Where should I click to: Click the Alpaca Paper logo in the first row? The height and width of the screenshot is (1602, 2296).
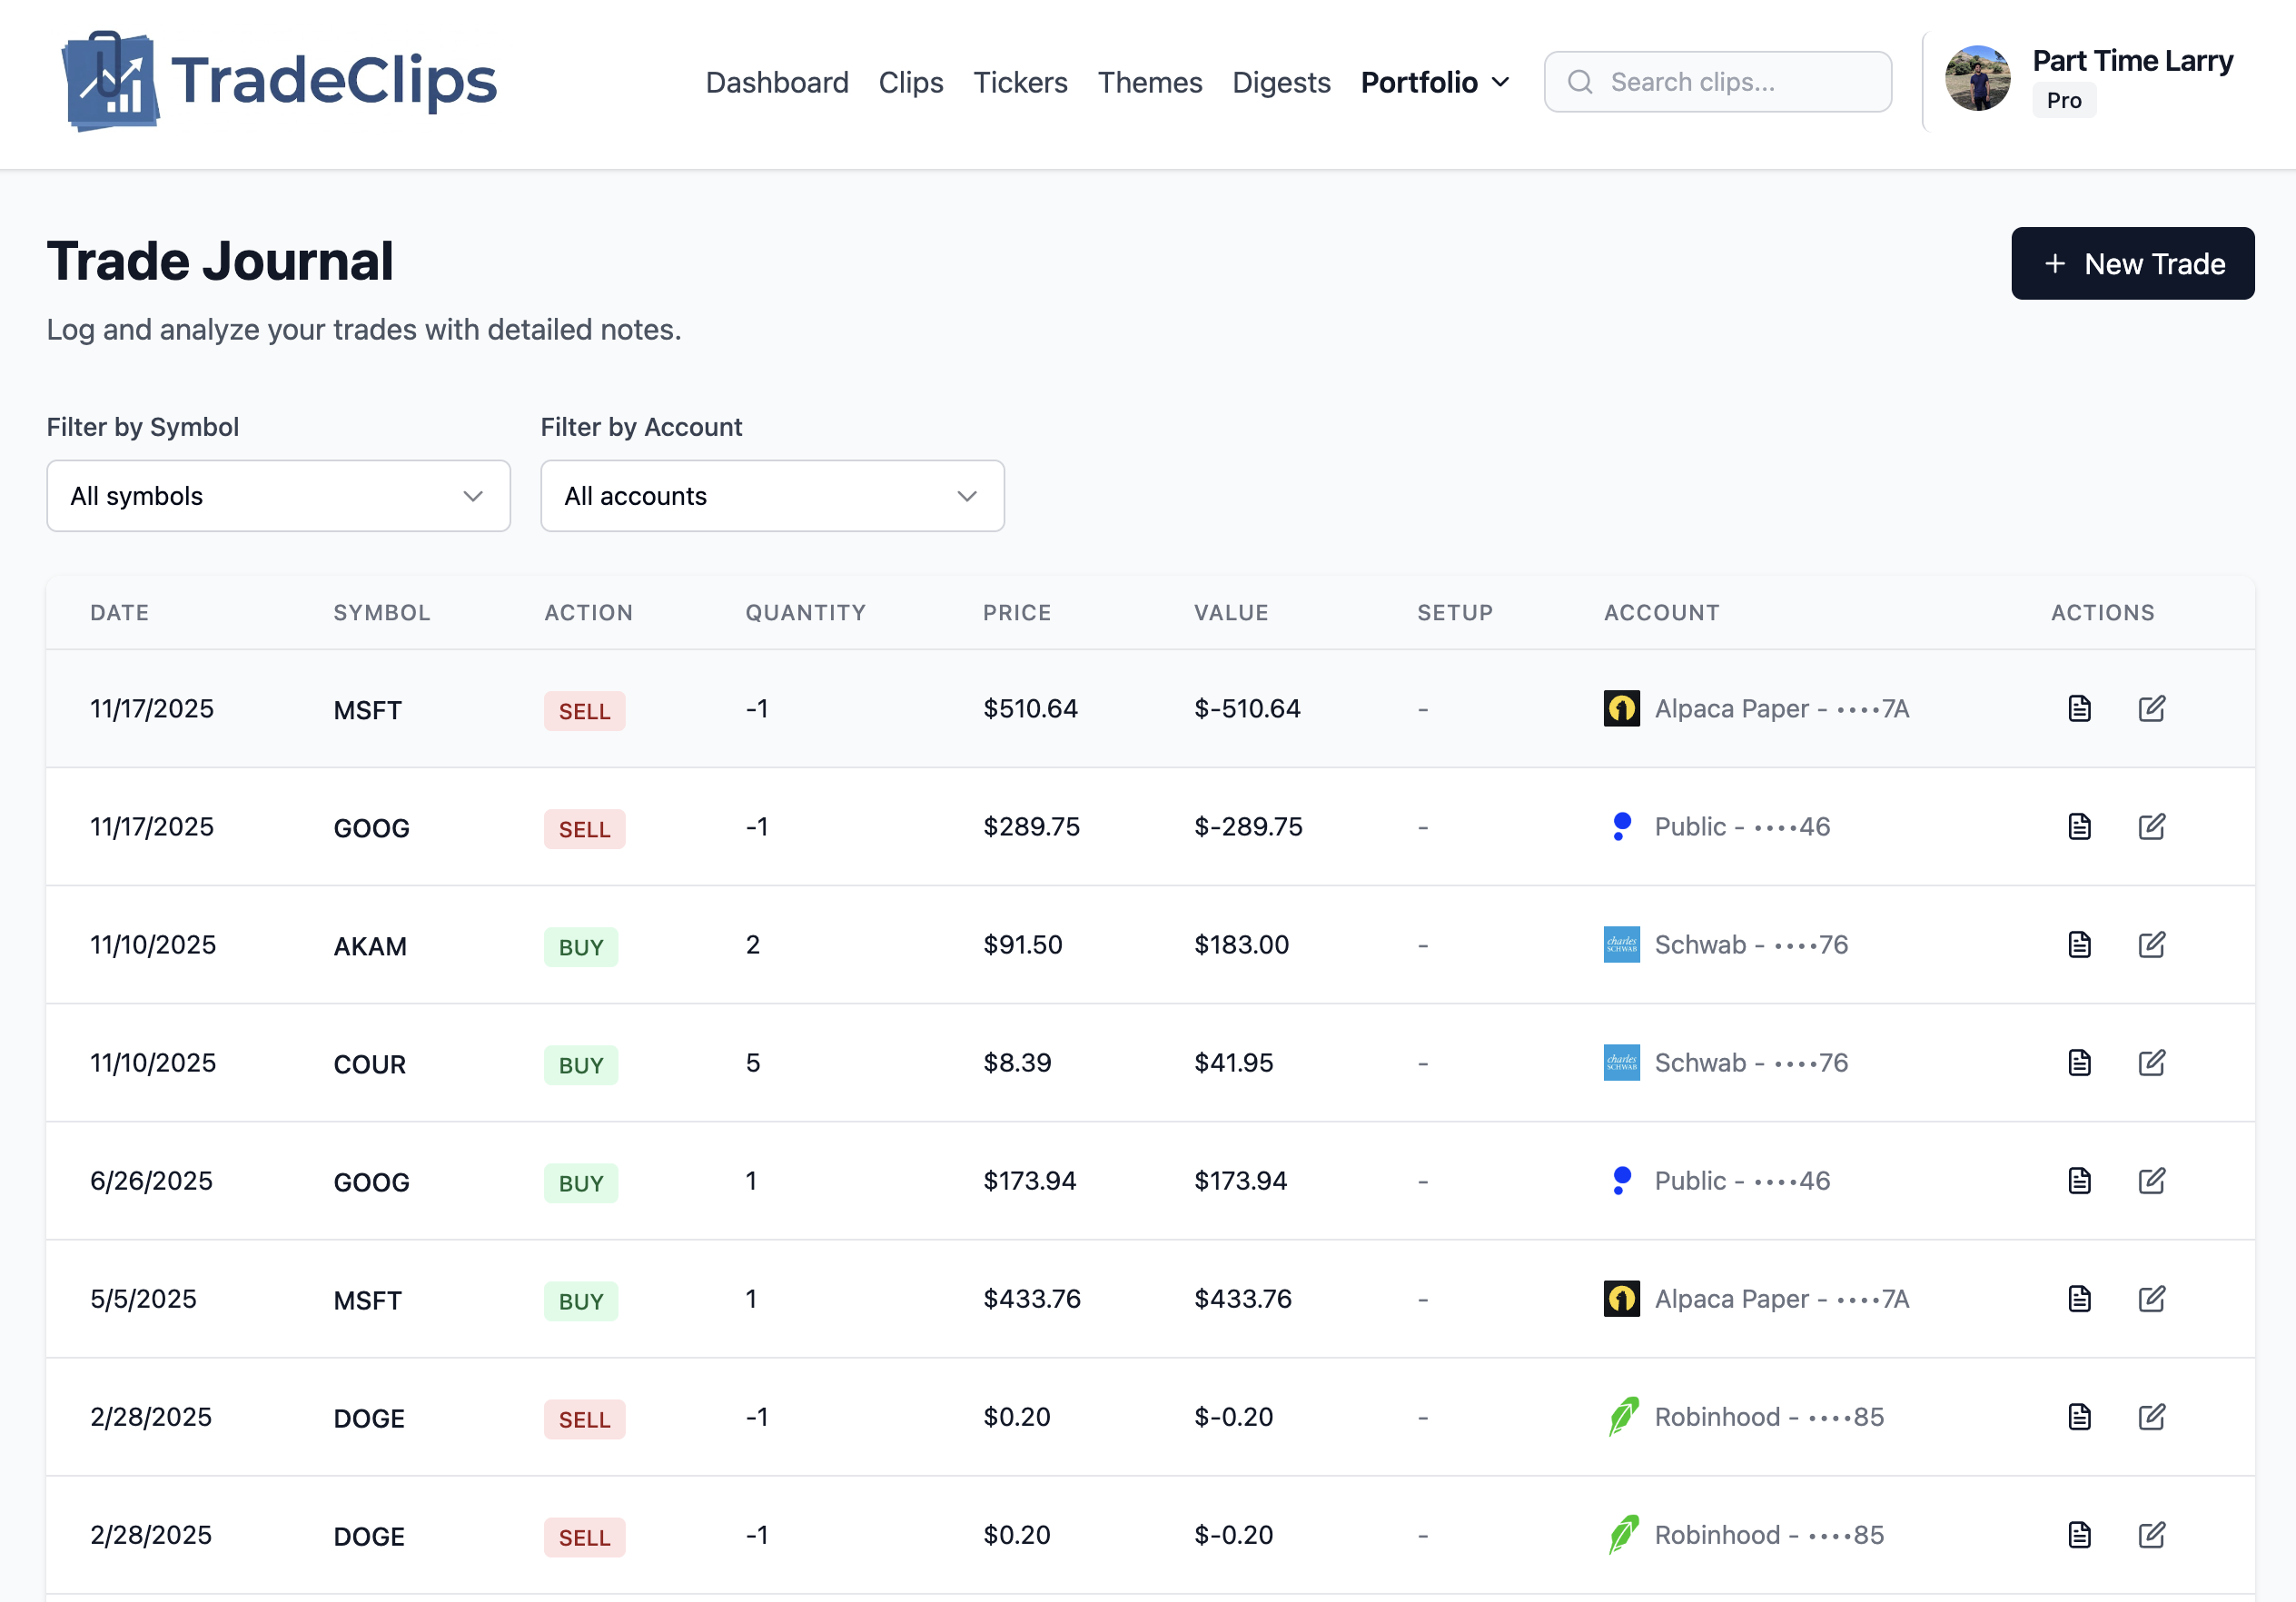(x=1621, y=709)
